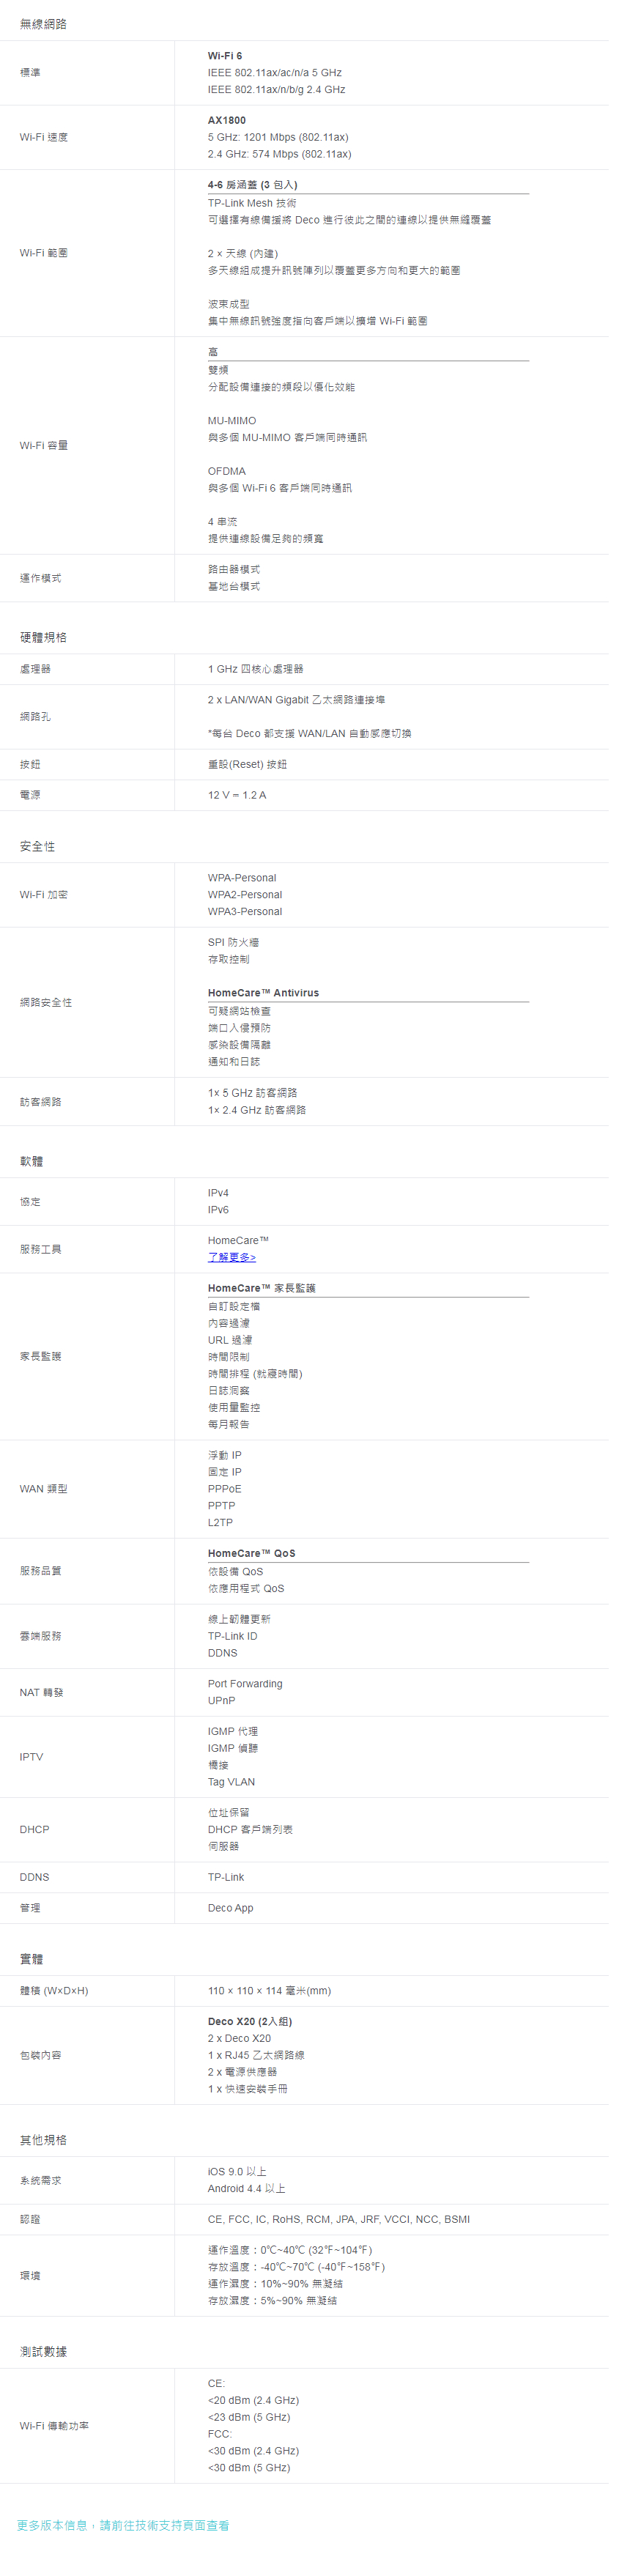Click the 'HomeCare™ Antivirus' heading
Viewport: 630px width, 2576px height.
263,993
